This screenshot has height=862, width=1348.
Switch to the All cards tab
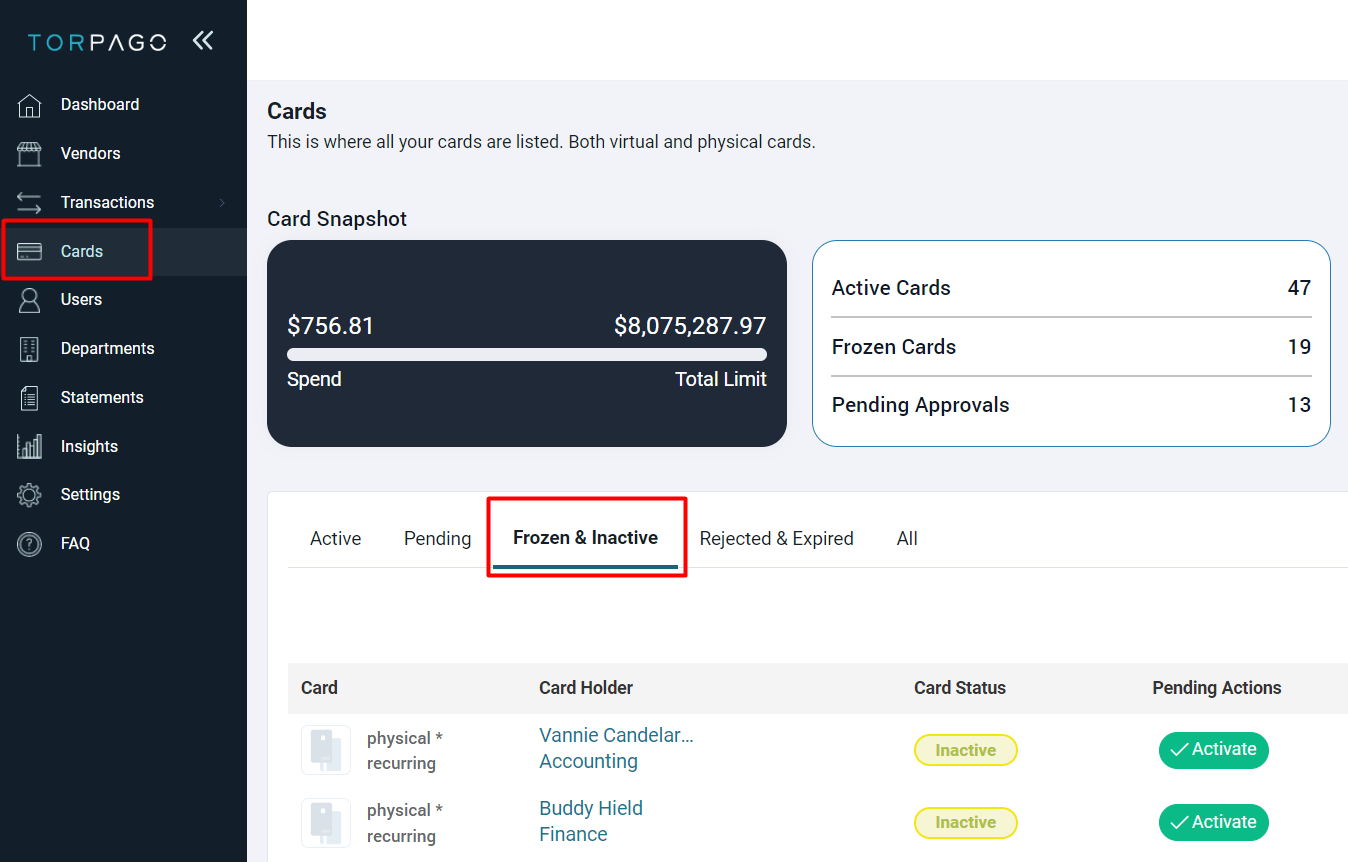[906, 538]
